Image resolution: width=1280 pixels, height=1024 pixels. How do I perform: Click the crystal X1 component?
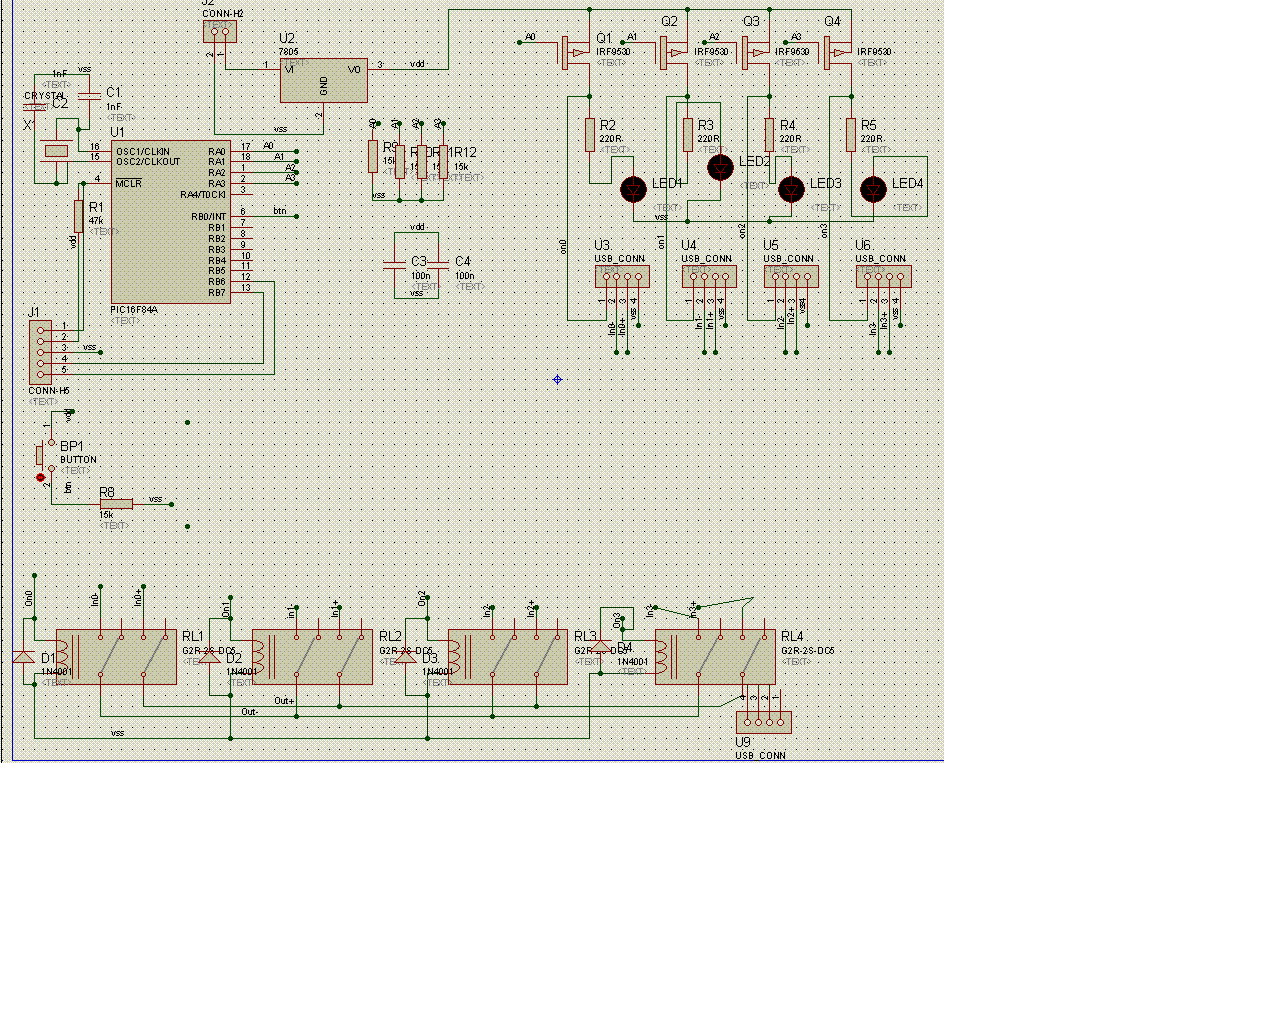[x=56, y=151]
